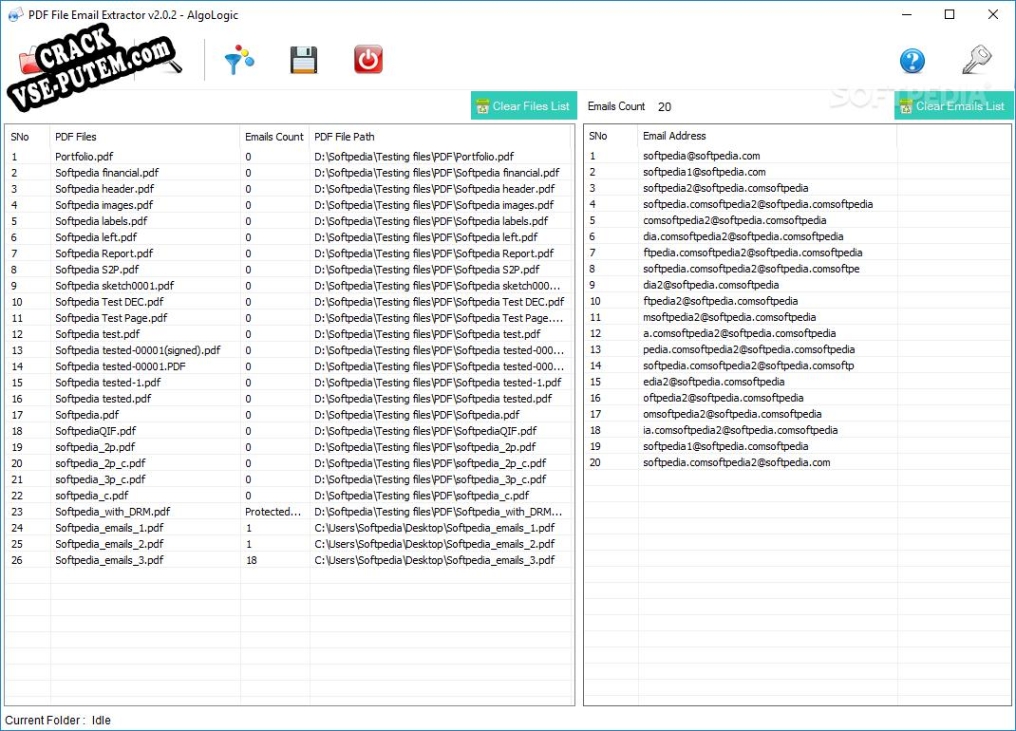
Task: Save emails with floppy disk icon
Action: 303,60
